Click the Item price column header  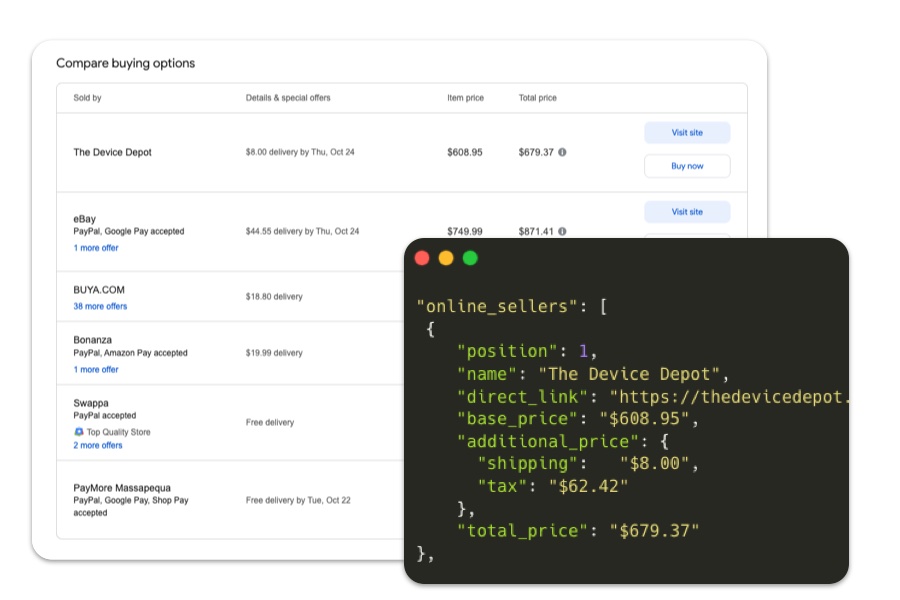pos(465,98)
